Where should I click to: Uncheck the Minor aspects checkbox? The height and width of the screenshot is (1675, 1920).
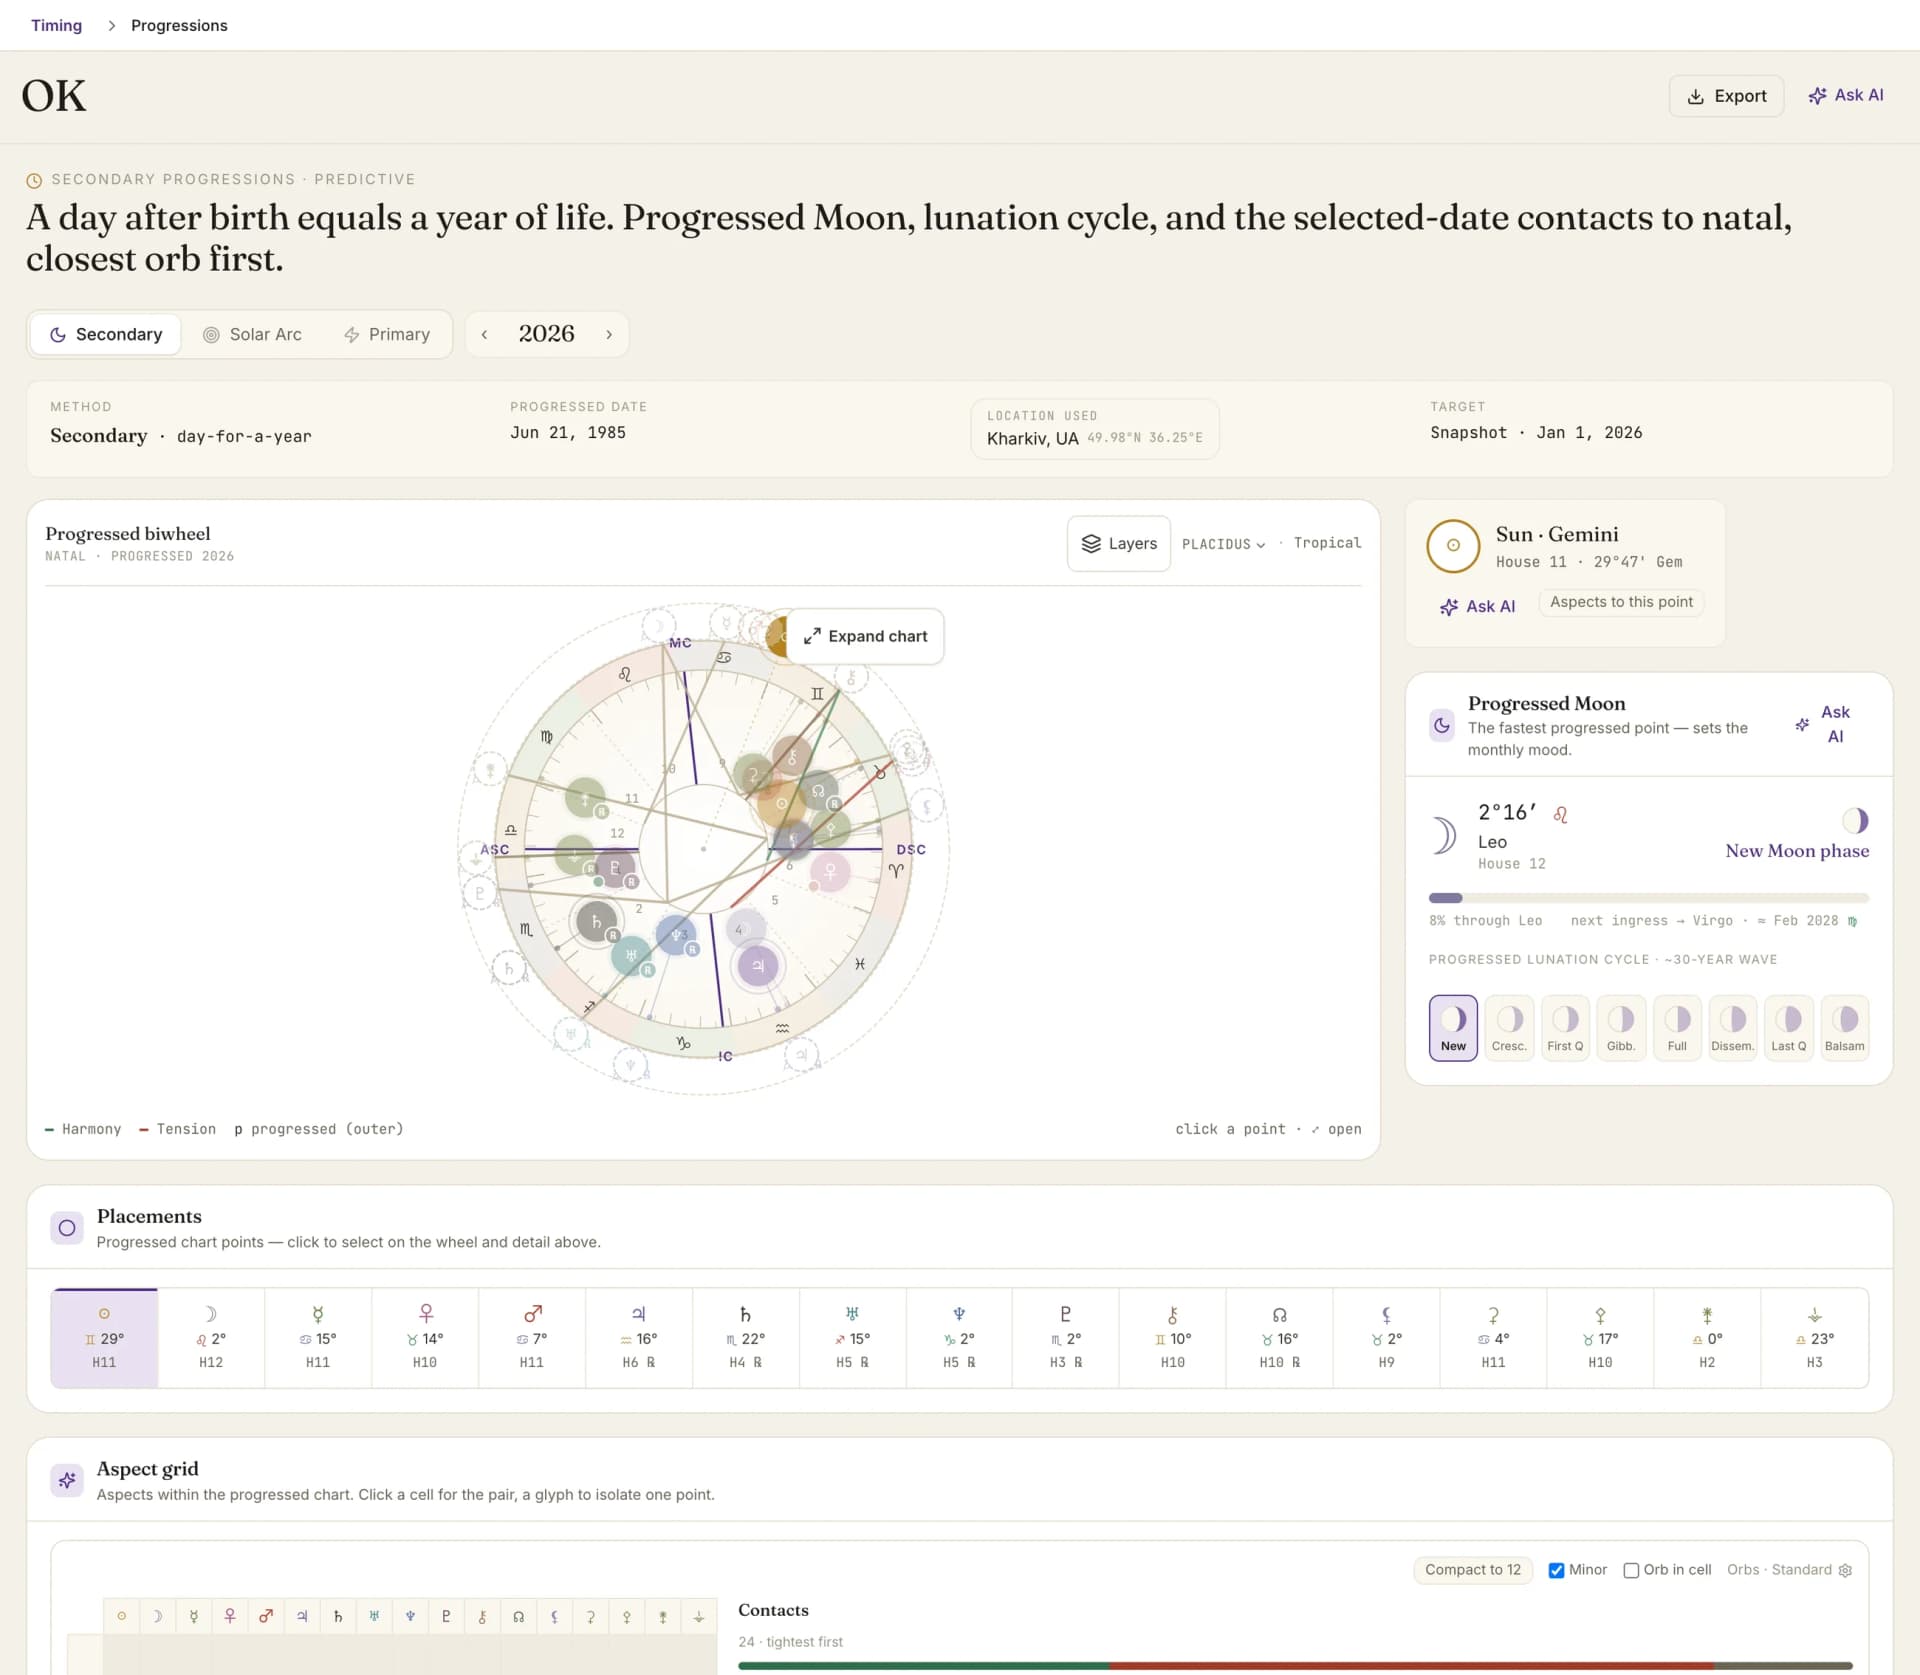click(x=1556, y=1570)
